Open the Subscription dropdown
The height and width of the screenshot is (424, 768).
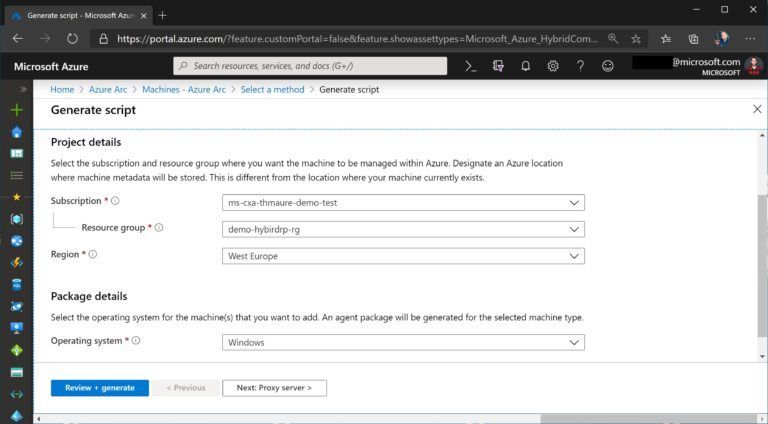click(x=403, y=203)
